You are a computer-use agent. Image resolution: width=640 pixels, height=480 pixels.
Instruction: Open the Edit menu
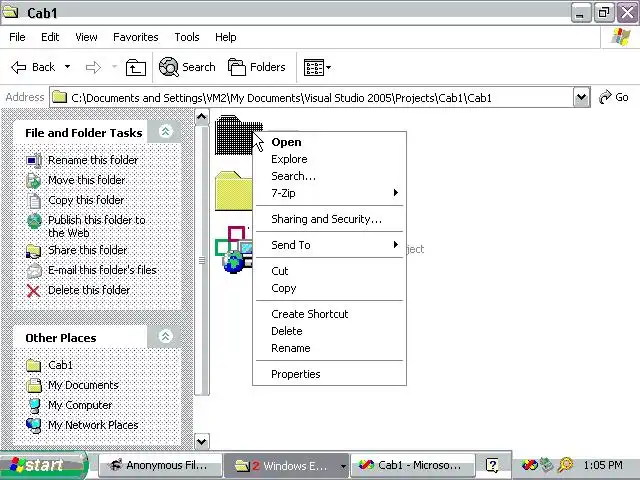[x=50, y=37]
